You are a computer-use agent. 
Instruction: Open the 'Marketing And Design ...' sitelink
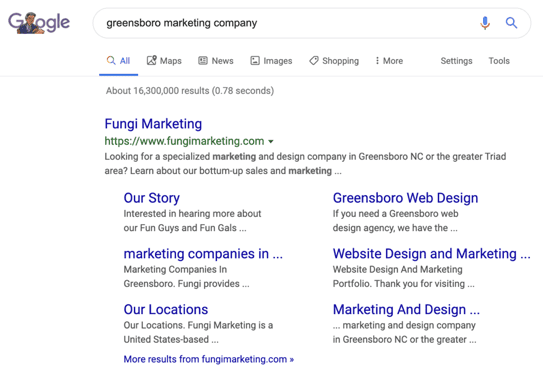click(406, 310)
